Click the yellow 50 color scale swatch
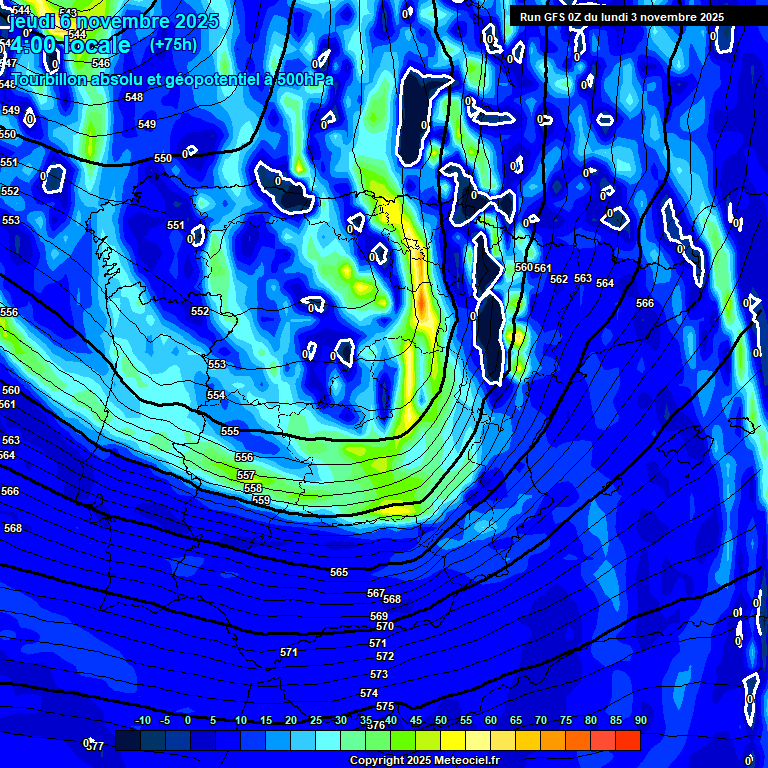The width and height of the screenshot is (768, 768). 428,741
